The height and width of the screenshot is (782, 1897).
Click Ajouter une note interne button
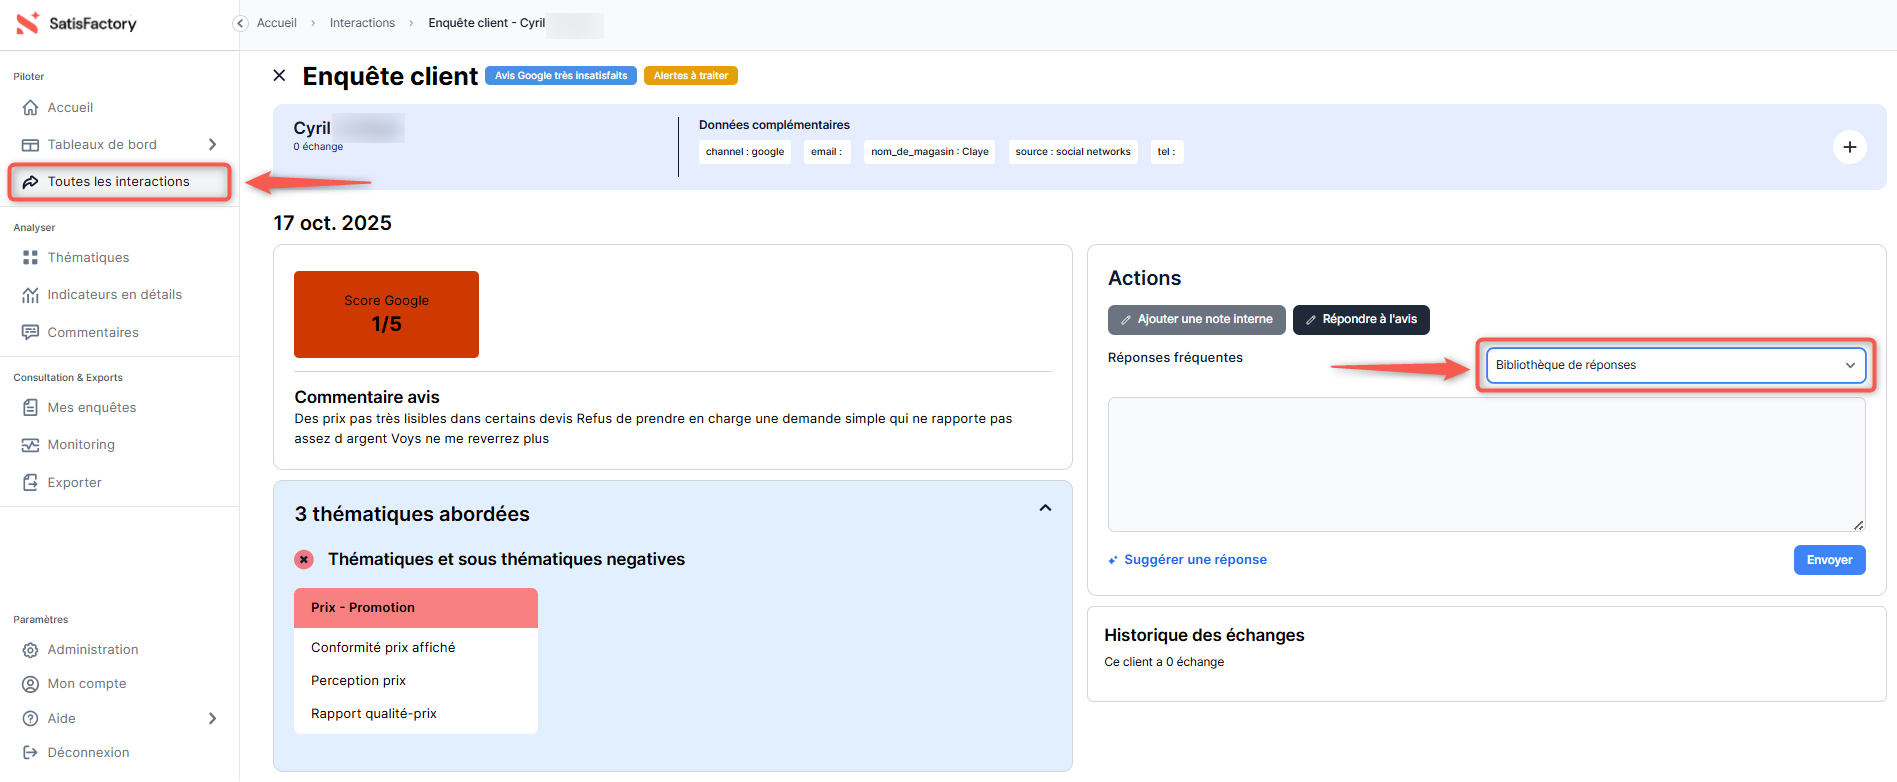coord(1196,320)
